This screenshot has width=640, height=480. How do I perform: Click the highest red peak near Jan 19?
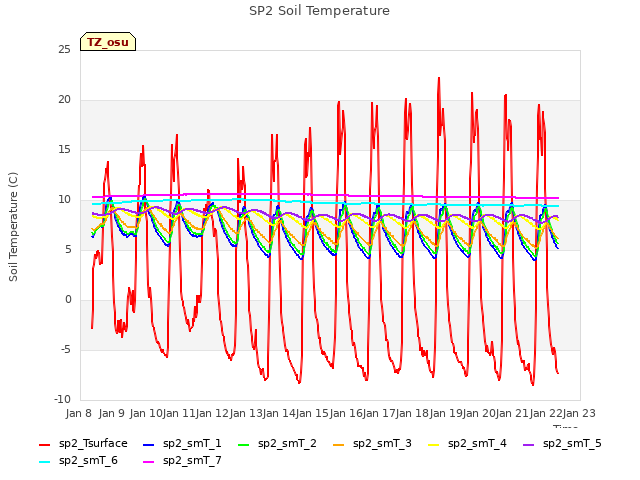(x=439, y=78)
